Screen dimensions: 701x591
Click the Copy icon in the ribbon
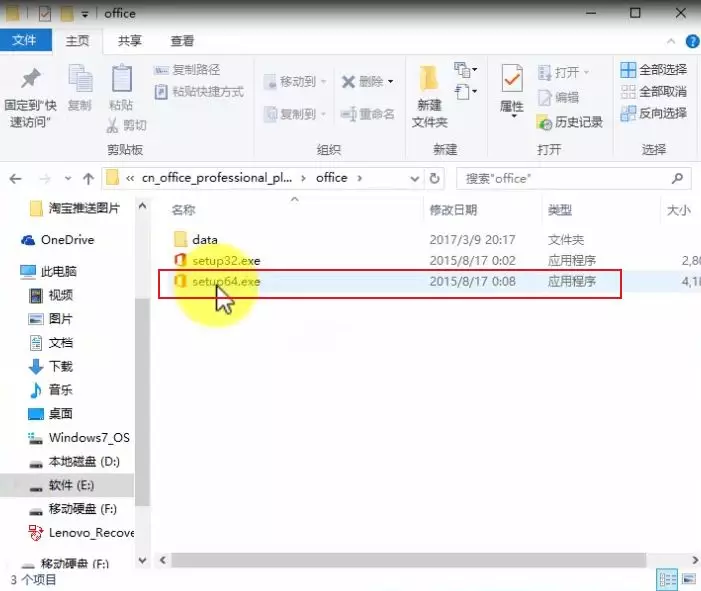pos(80,79)
